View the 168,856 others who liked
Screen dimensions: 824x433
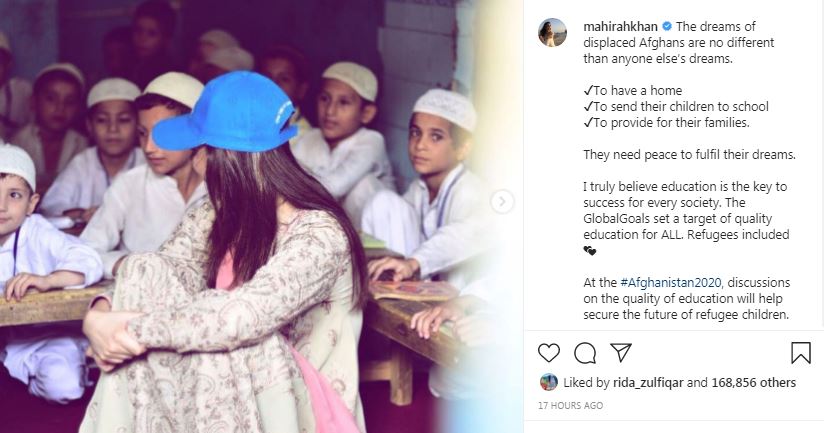[x=754, y=383]
